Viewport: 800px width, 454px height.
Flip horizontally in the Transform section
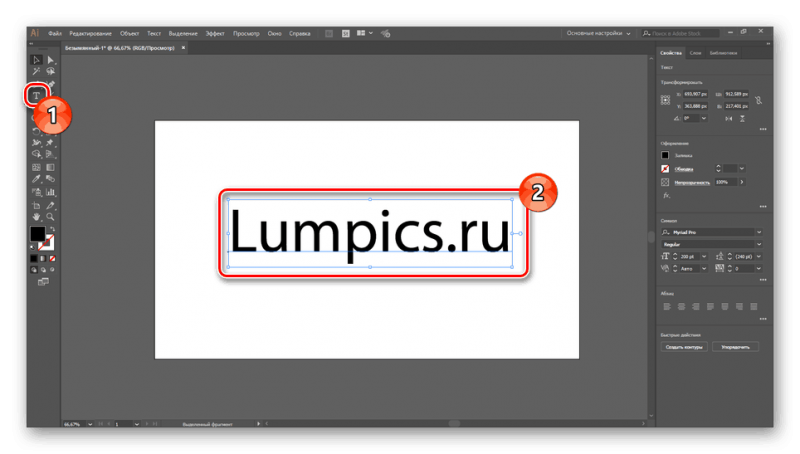coord(729,119)
